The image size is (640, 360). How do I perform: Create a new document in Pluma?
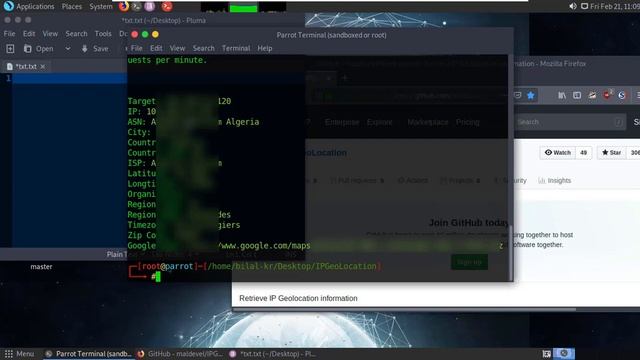pos(10,49)
